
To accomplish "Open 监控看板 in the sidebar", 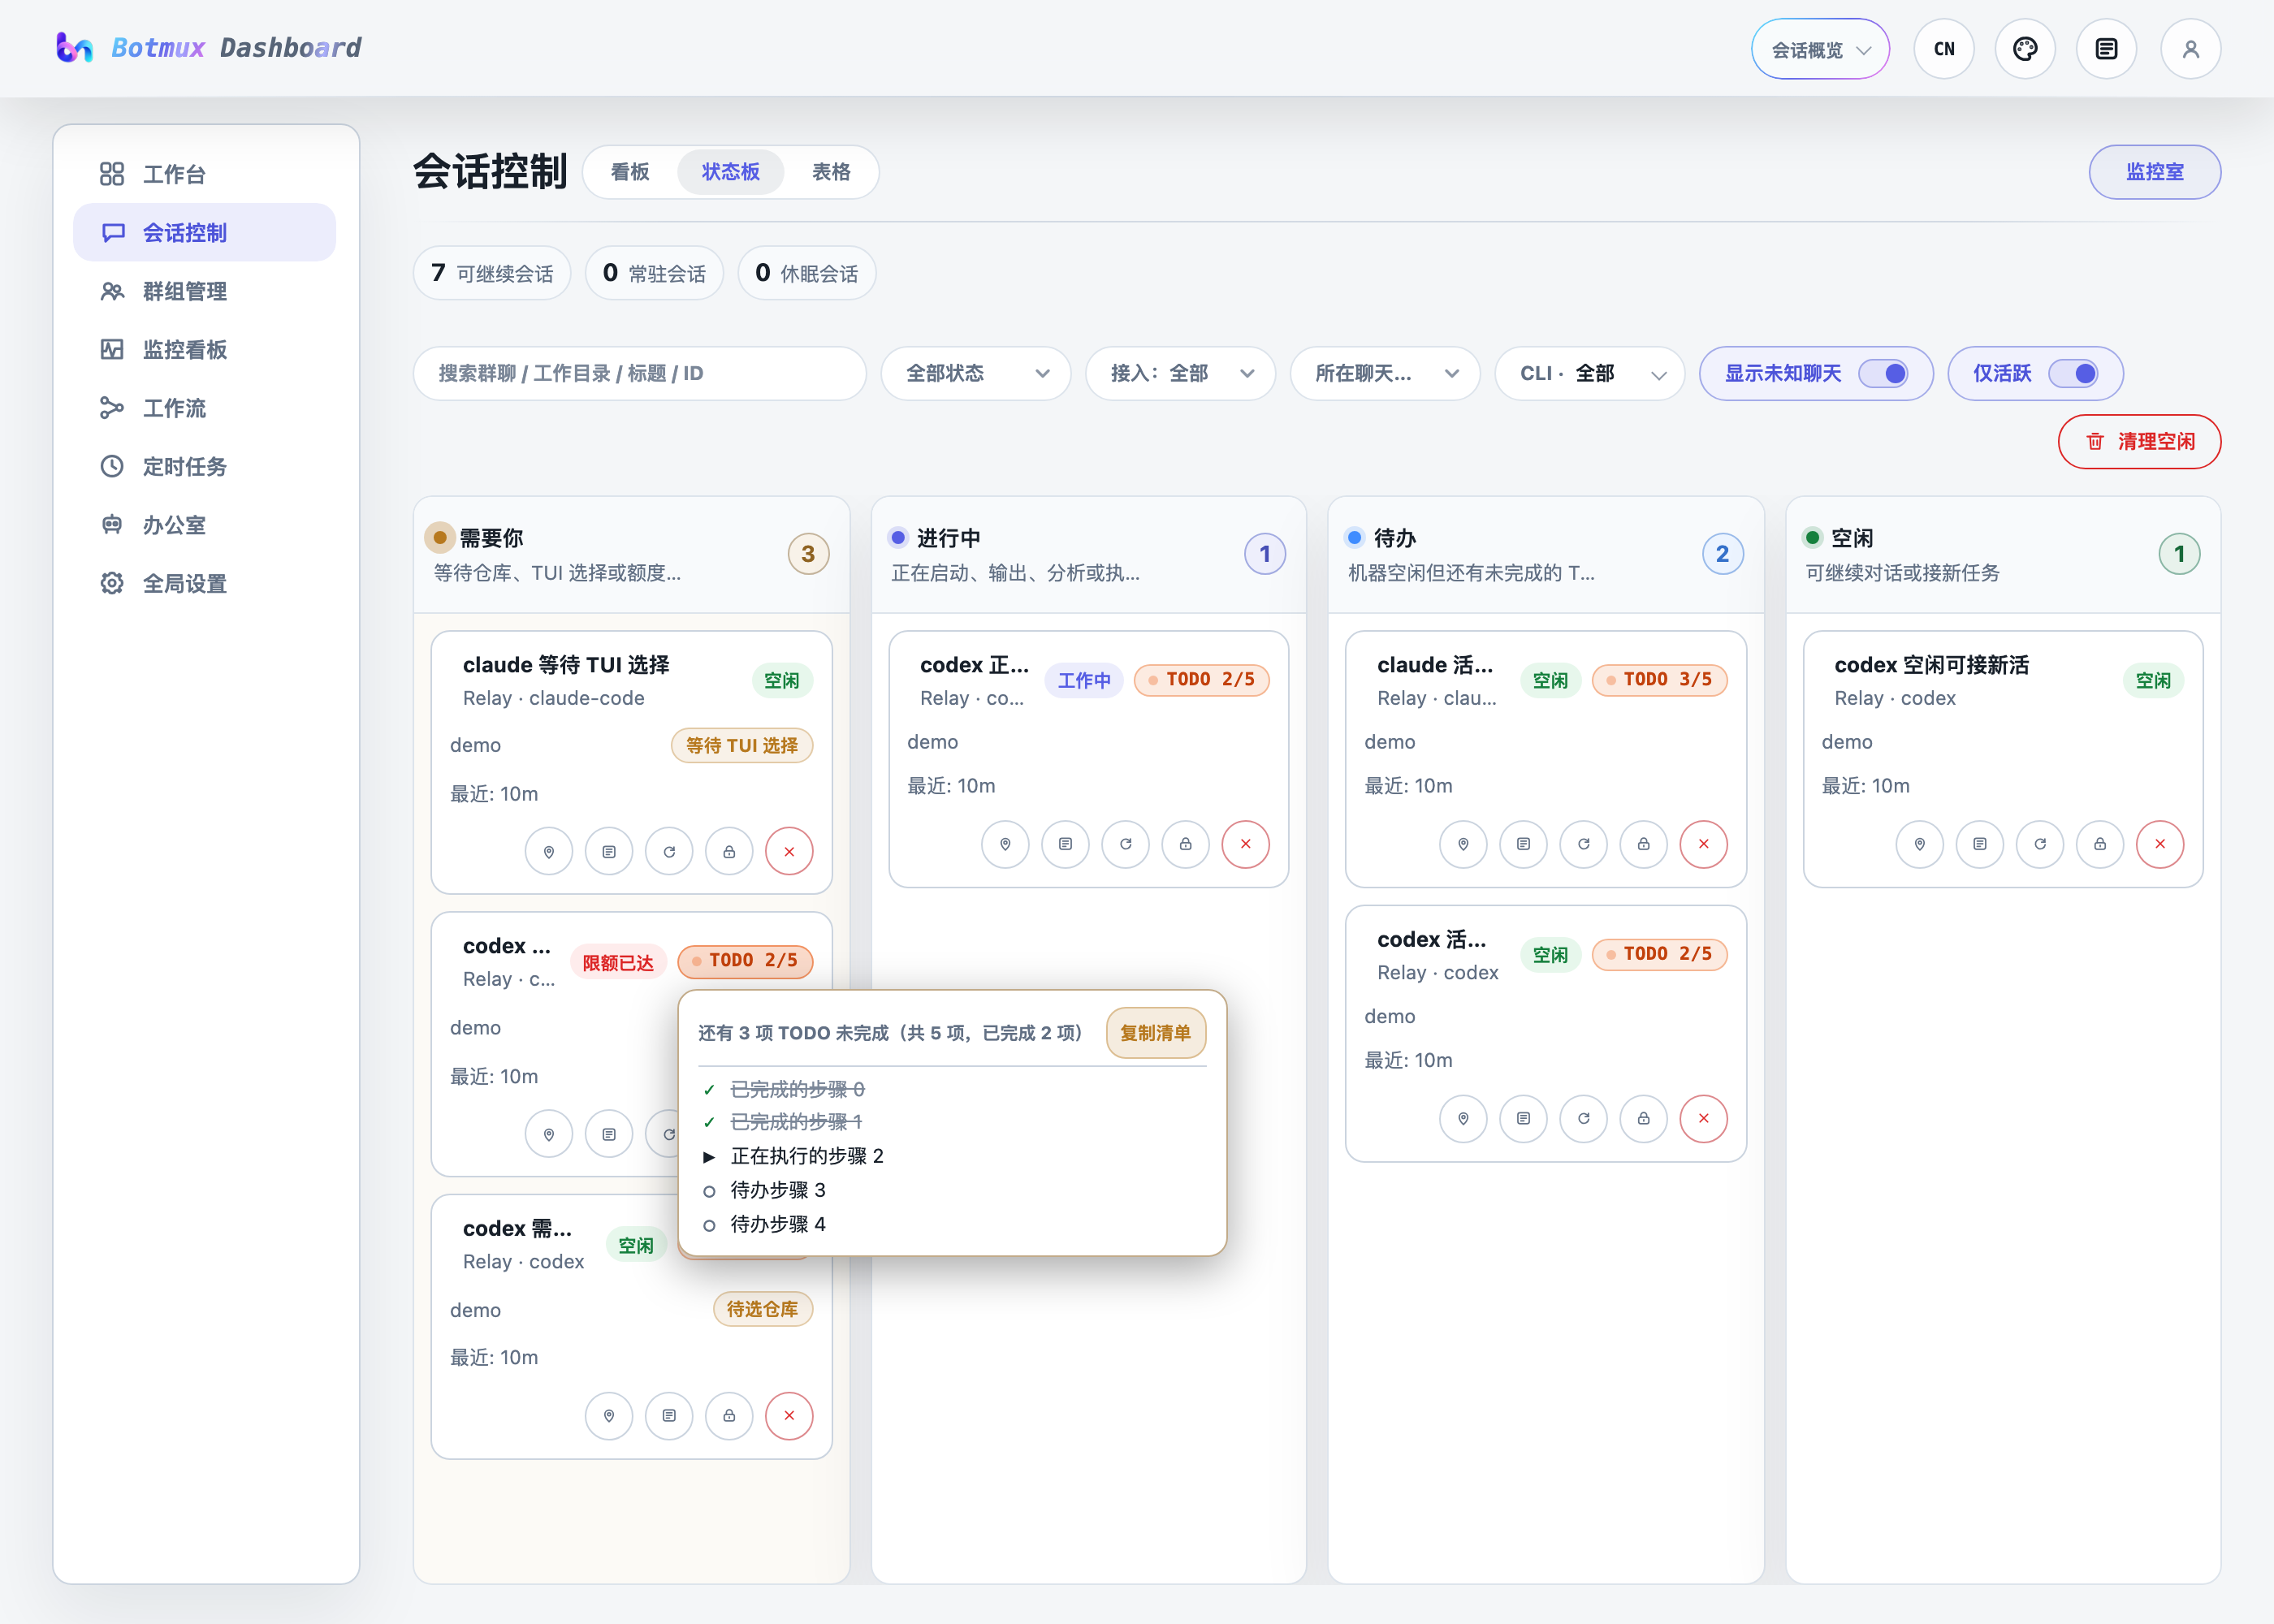I will 204,349.
